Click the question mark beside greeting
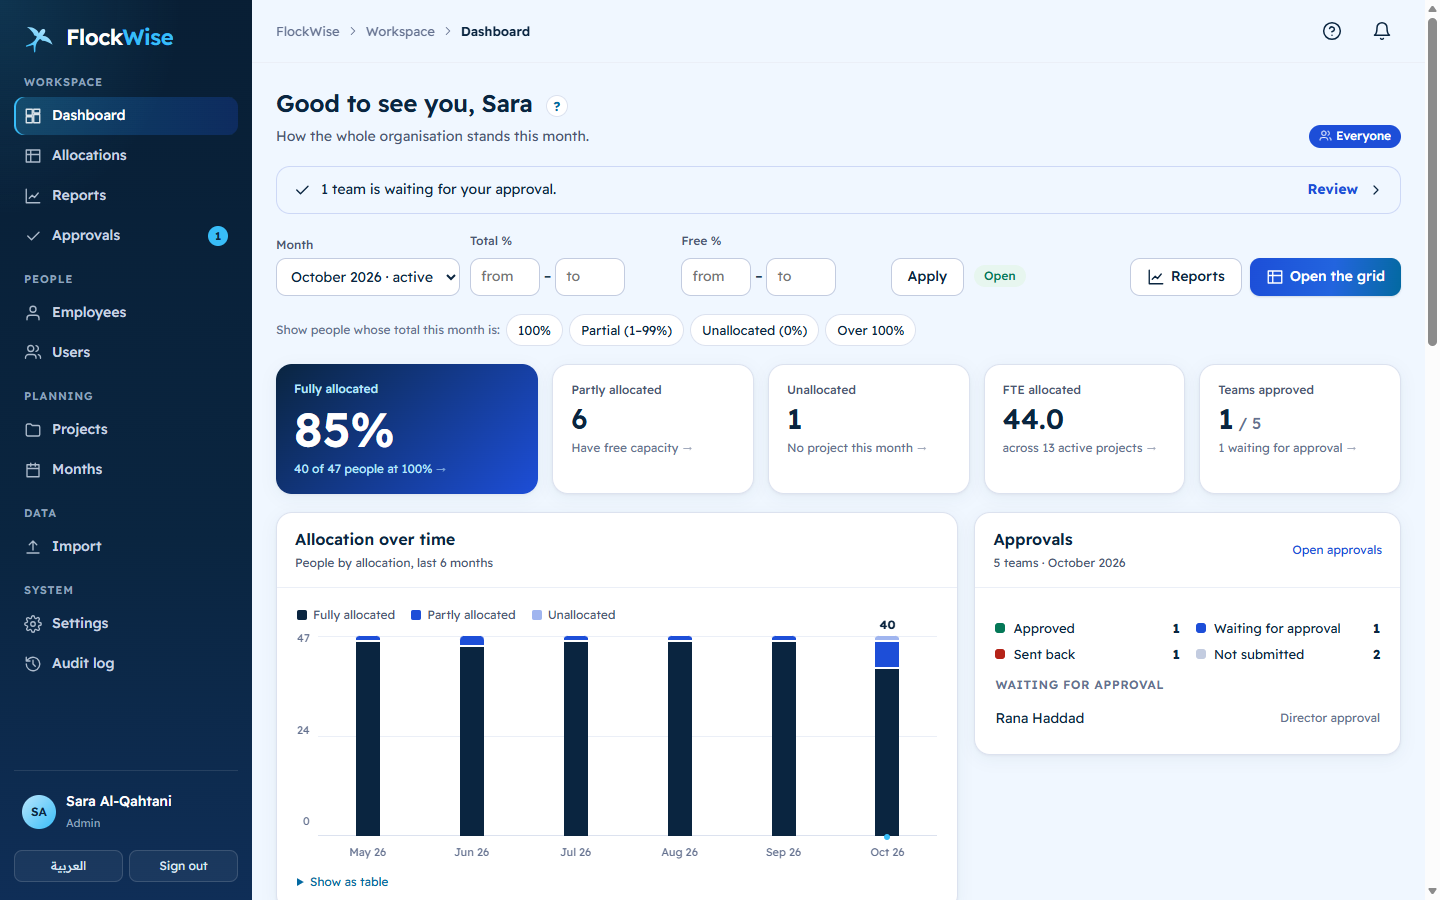 [557, 106]
